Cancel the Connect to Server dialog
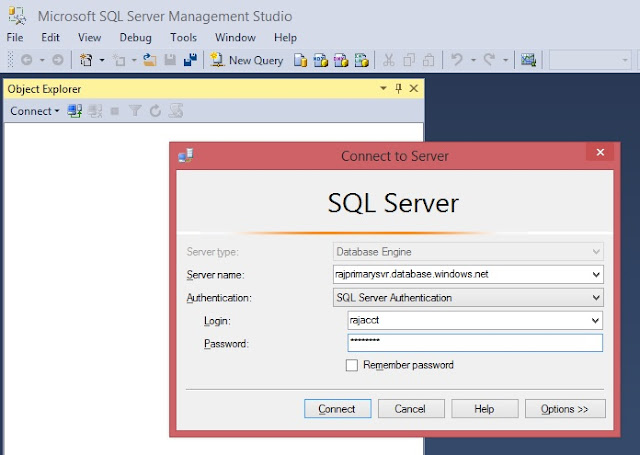Screen dimensions: 640x455 (411, 408)
